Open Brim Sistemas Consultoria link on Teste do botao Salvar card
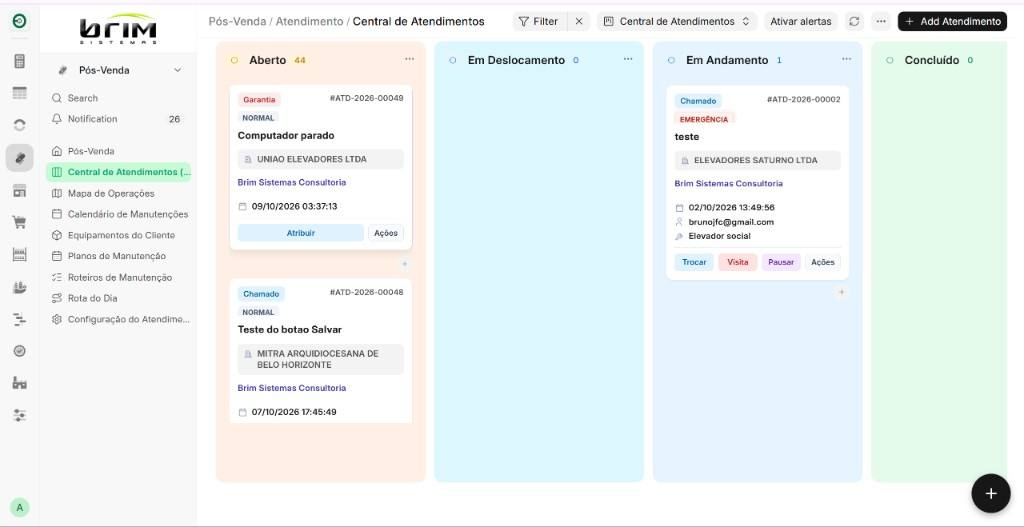This screenshot has height=527, width=1024. click(292, 388)
